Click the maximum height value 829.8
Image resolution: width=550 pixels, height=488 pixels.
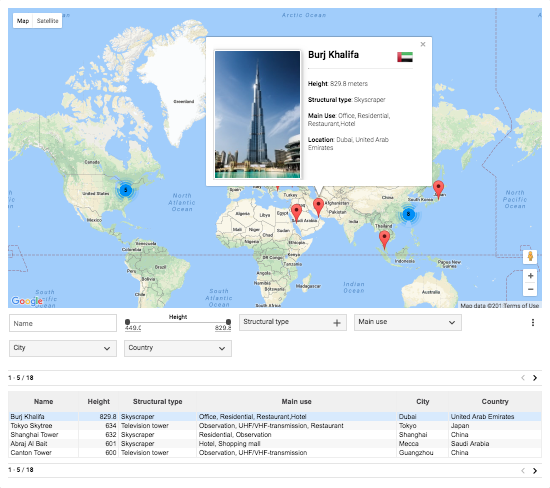pos(223,328)
